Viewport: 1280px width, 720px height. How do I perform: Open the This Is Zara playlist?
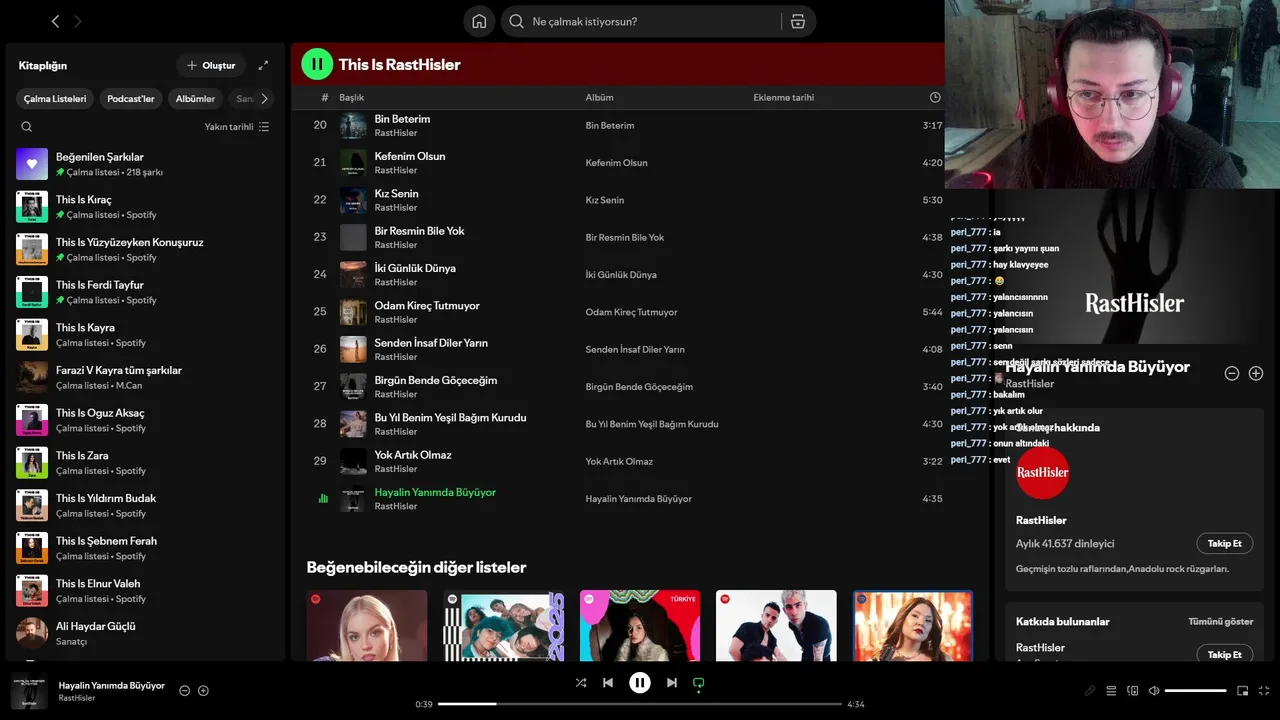(145, 463)
